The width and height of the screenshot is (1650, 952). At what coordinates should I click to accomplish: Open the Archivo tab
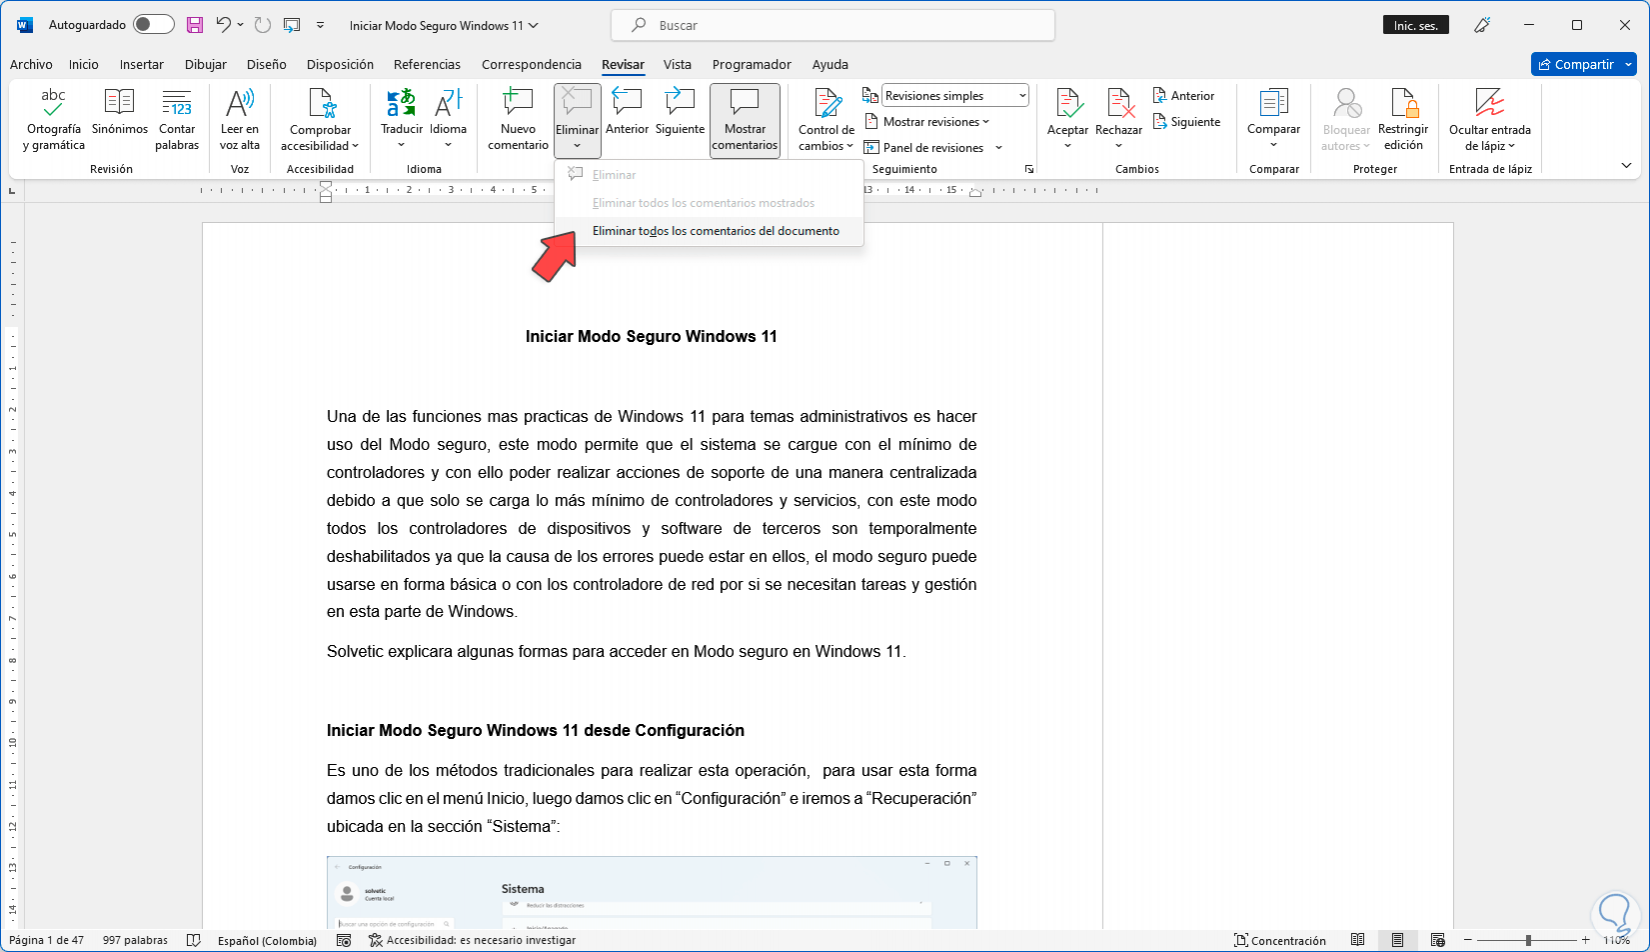(31, 64)
